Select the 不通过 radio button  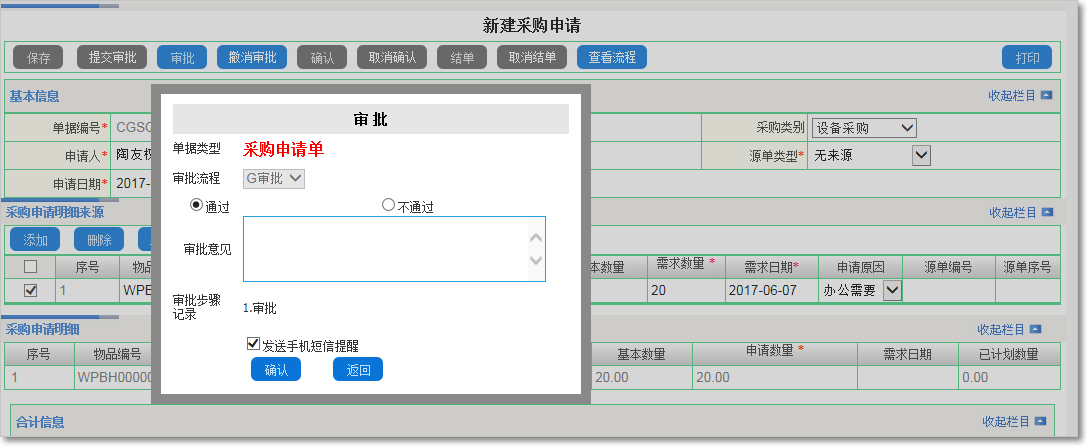pyautogui.click(x=388, y=205)
